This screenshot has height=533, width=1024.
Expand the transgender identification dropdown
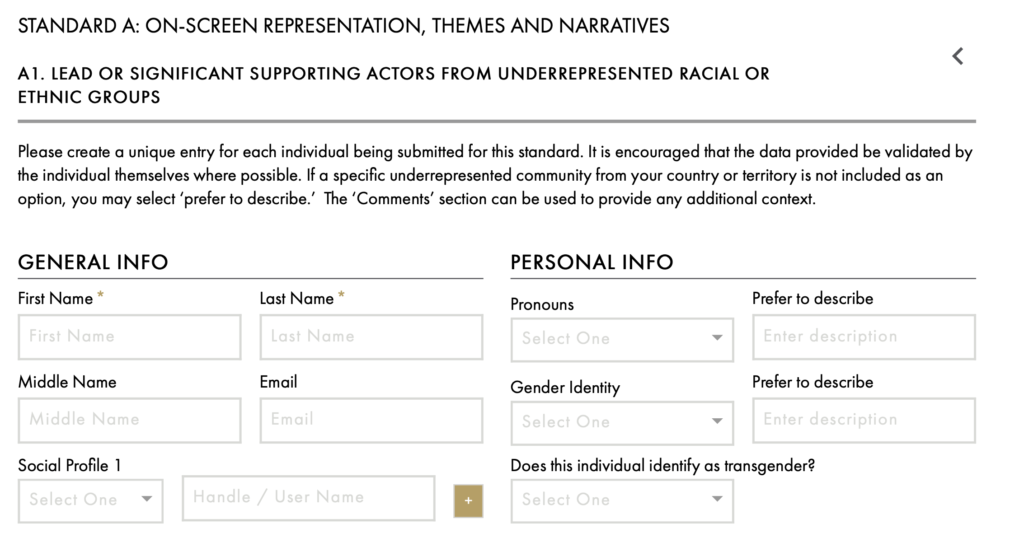click(622, 501)
